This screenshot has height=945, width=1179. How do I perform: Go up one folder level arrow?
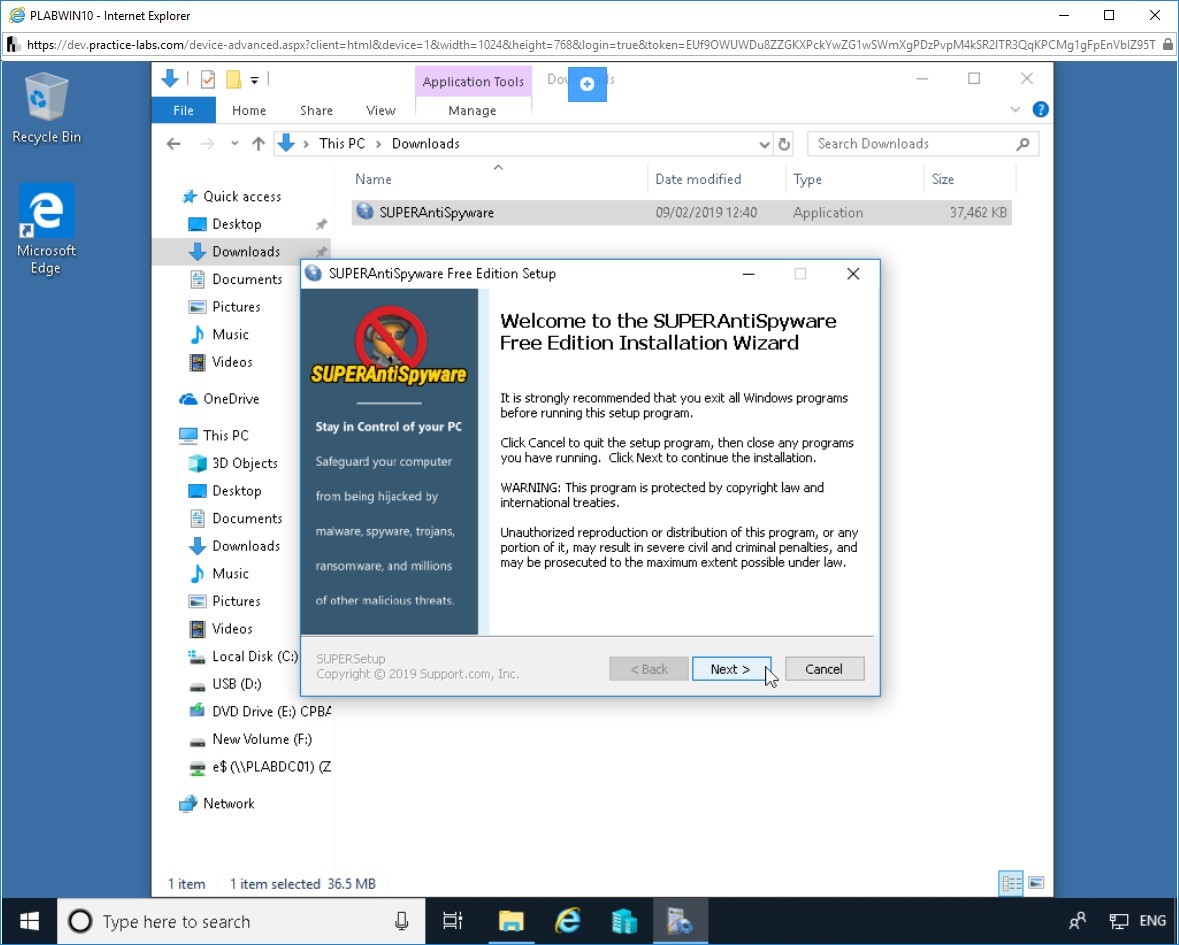coord(258,144)
